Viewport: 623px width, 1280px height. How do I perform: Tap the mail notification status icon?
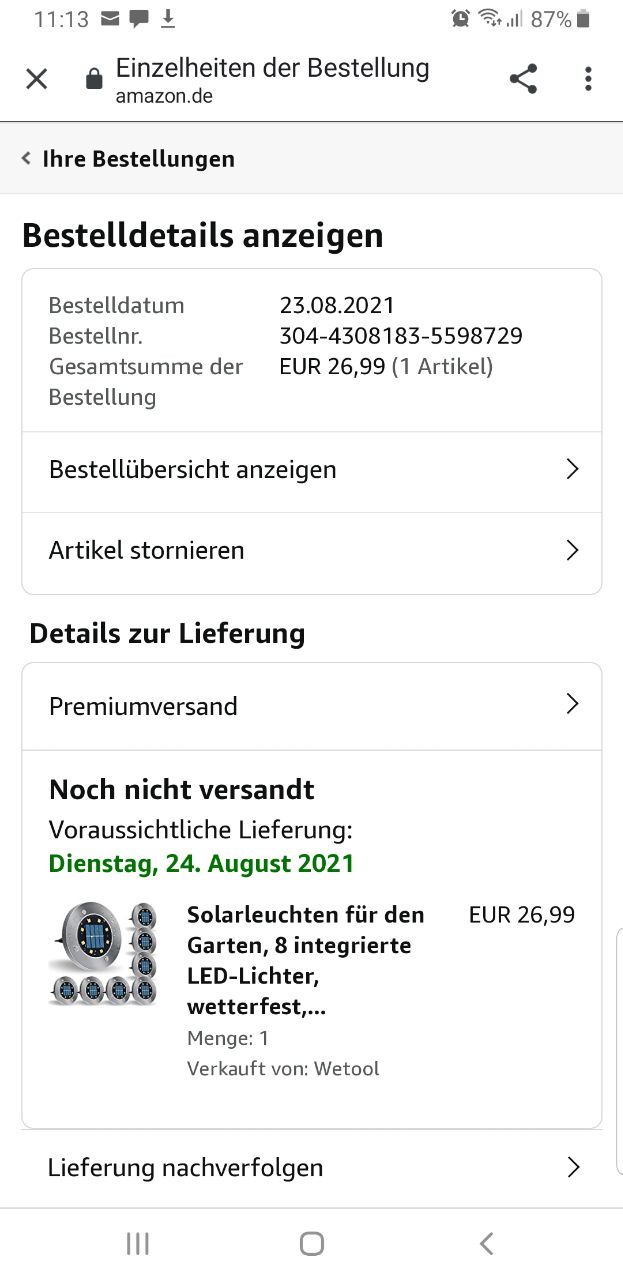pyautogui.click(x=110, y=18)
